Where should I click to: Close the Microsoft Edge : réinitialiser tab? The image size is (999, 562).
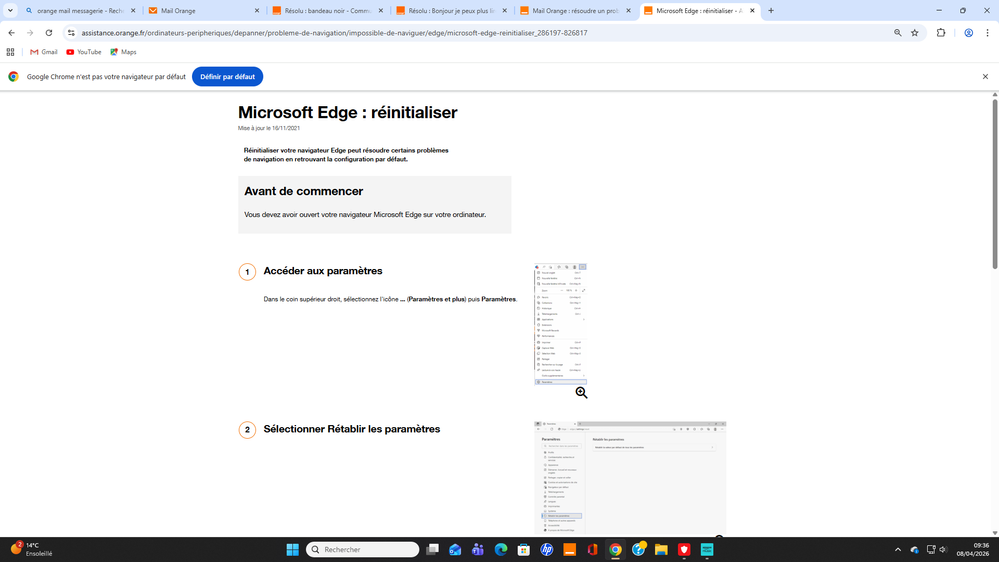point(752,11)
